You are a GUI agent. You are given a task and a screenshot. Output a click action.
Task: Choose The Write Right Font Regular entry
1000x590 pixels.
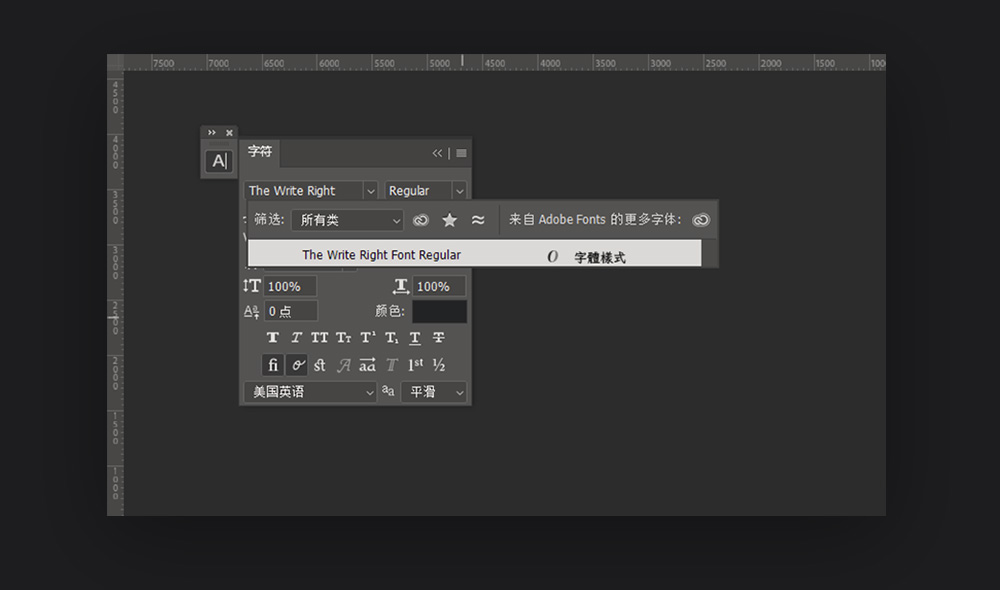tap(381, 255)
